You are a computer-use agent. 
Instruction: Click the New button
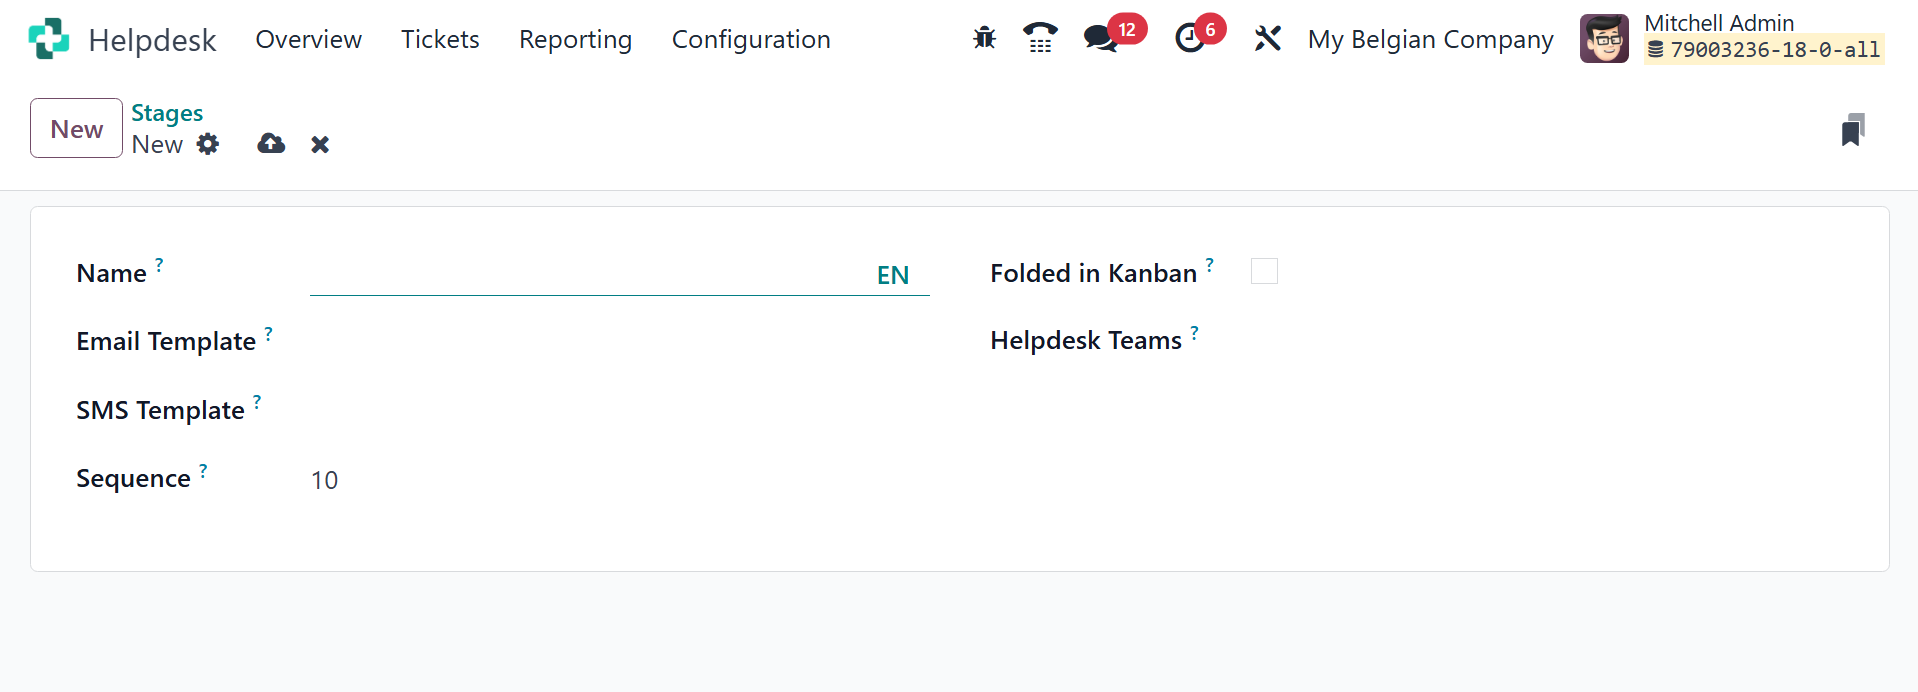[x=76, y=129]
